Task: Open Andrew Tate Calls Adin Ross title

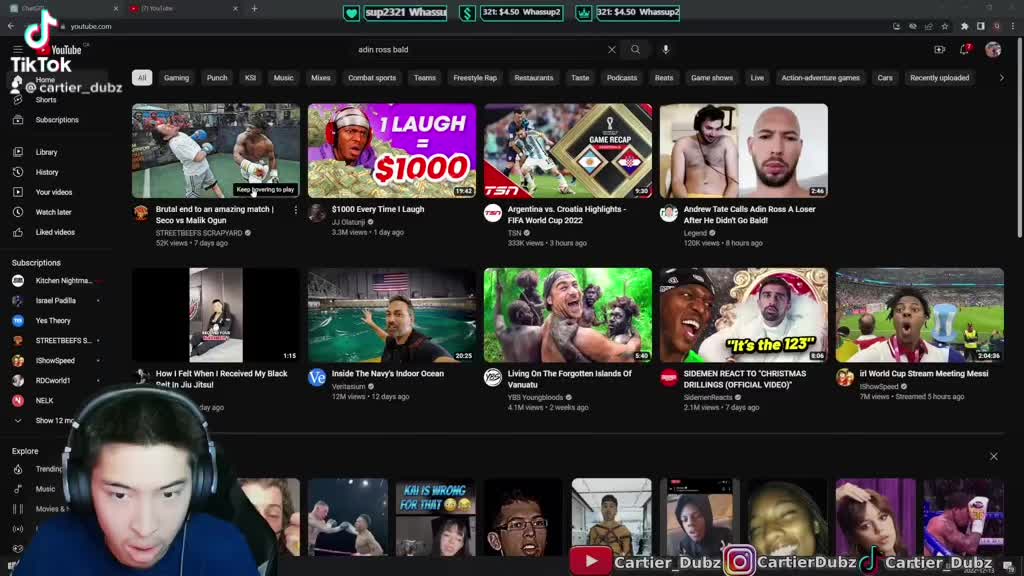Action: (749, 215)
